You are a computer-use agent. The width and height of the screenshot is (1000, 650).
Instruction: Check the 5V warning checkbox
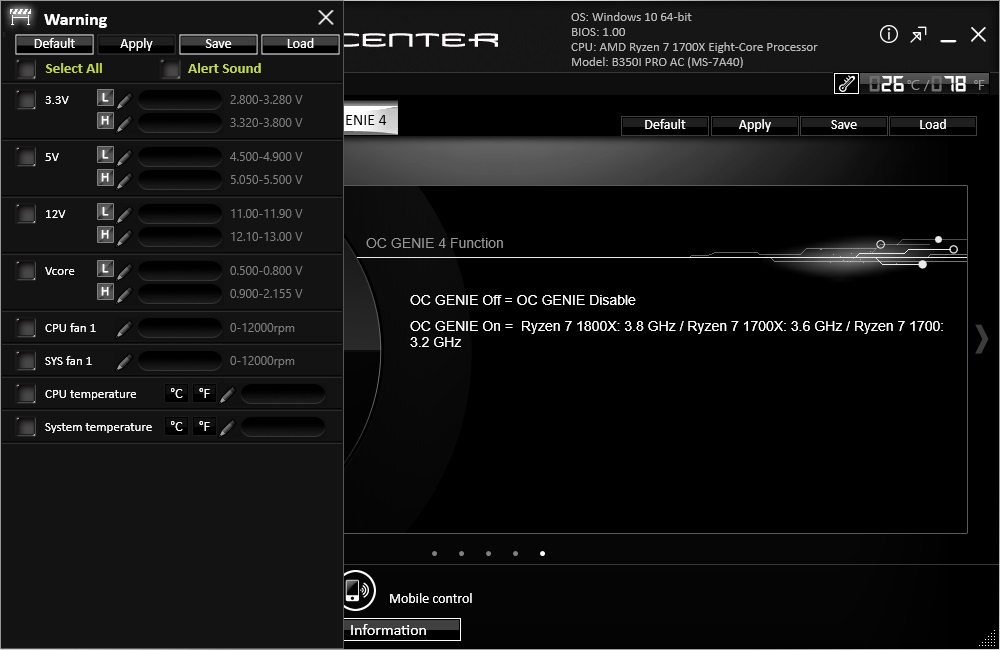pos(26,157)
